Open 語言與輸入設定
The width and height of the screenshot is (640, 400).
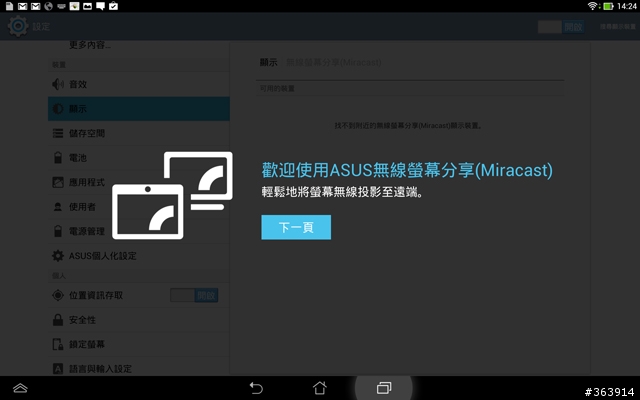(x=139, y=369)
